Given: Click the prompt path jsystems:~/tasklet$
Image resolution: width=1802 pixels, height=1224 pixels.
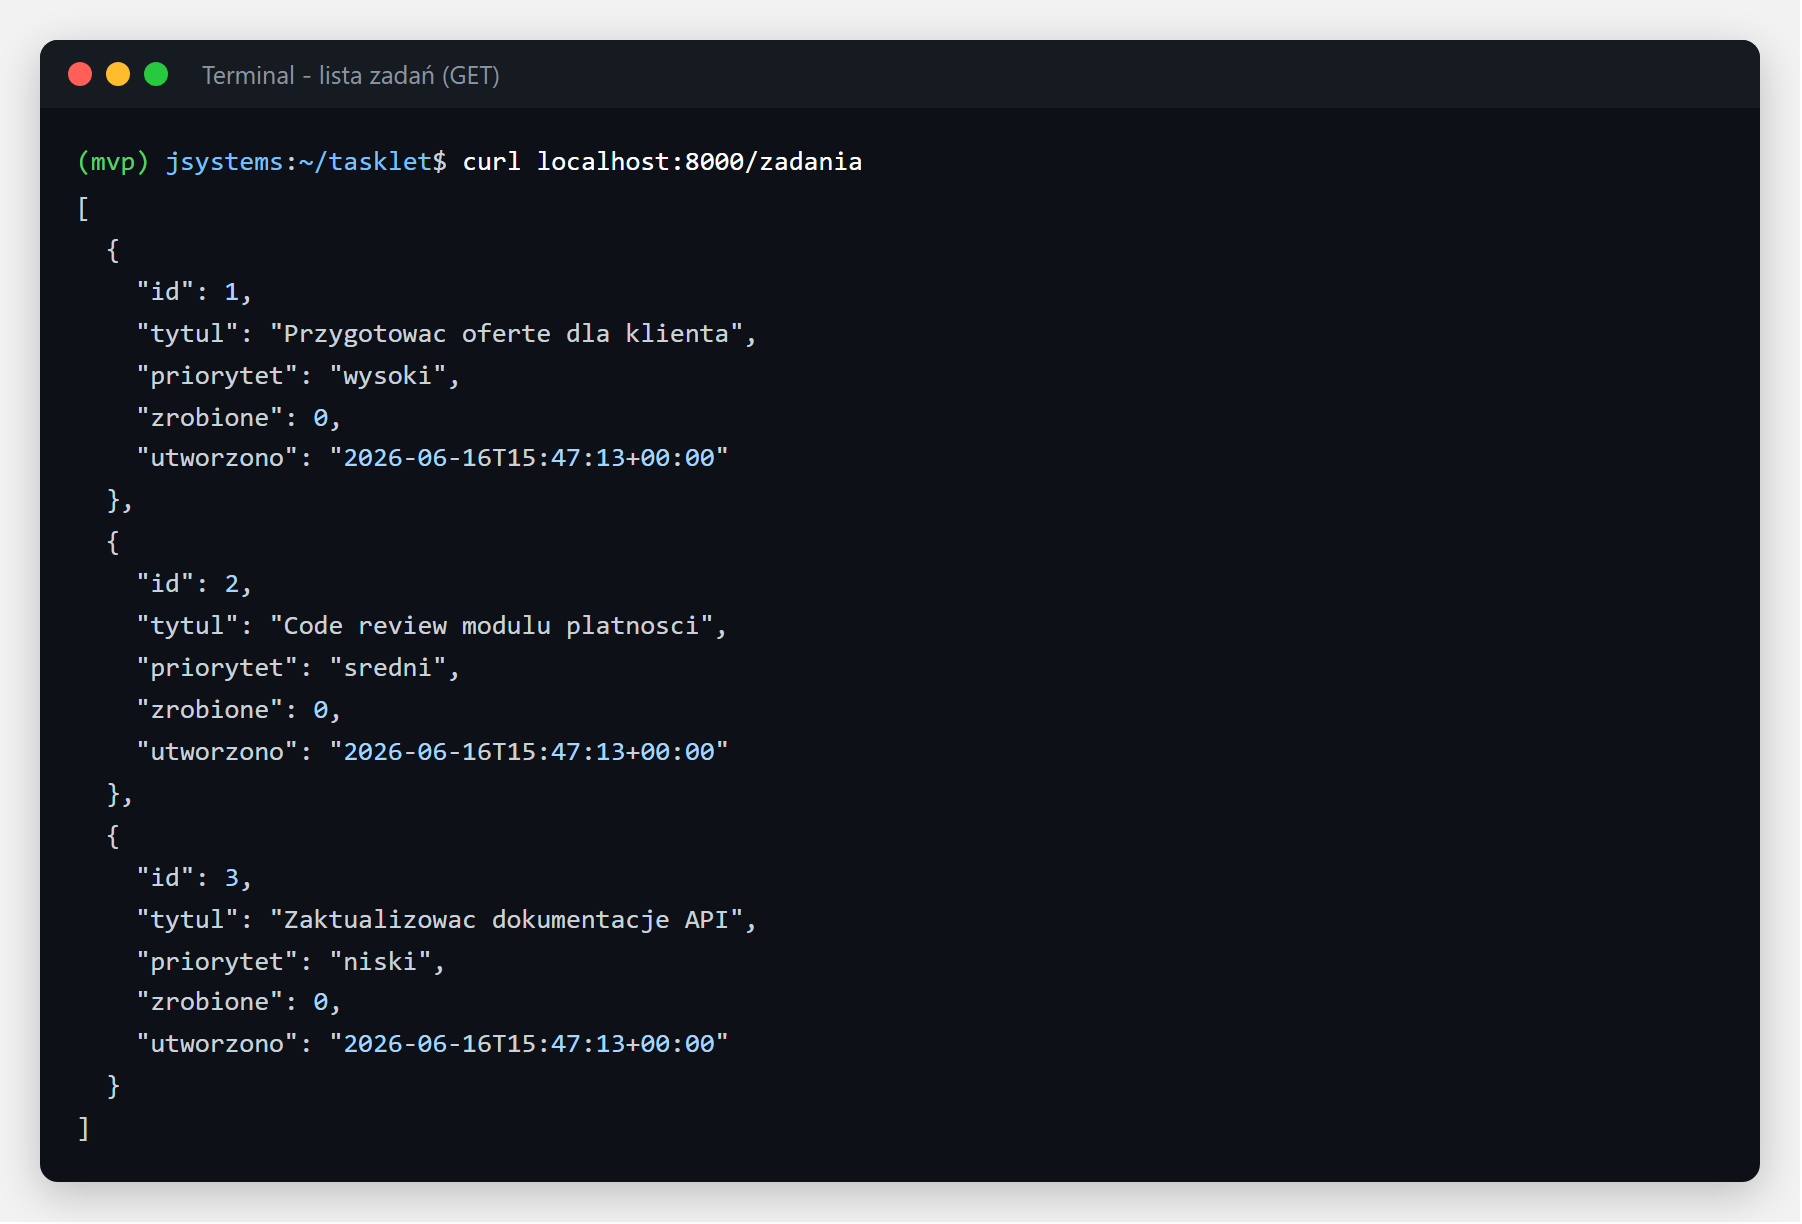Looking at the screenshot, I should (306, 162).
